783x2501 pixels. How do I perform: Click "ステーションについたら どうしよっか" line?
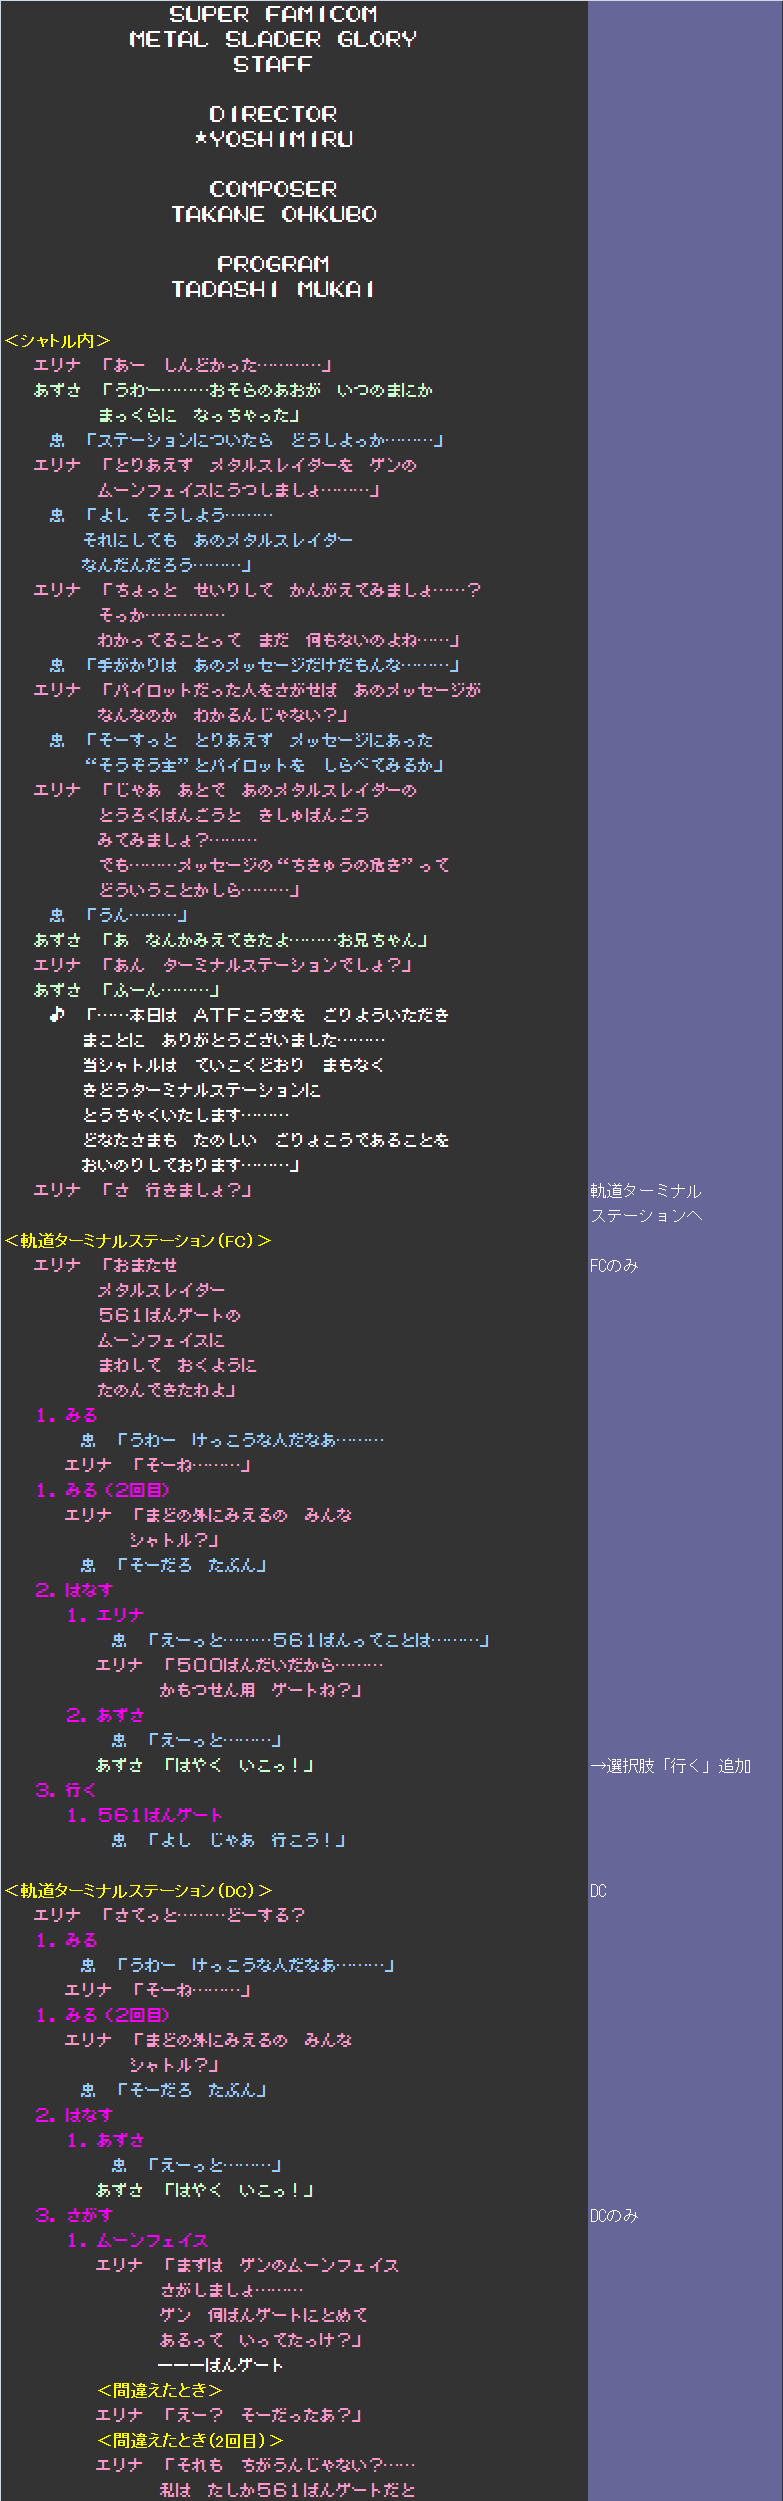[x=264, y=440]
